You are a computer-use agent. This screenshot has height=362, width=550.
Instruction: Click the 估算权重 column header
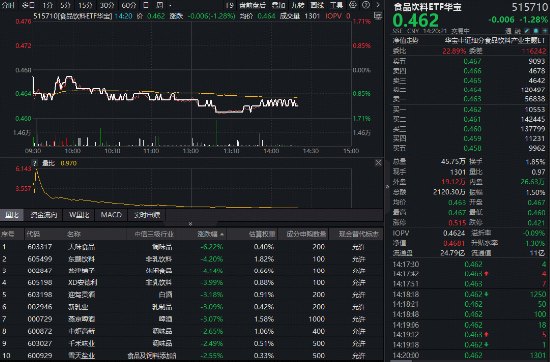[x=262, y=234]
